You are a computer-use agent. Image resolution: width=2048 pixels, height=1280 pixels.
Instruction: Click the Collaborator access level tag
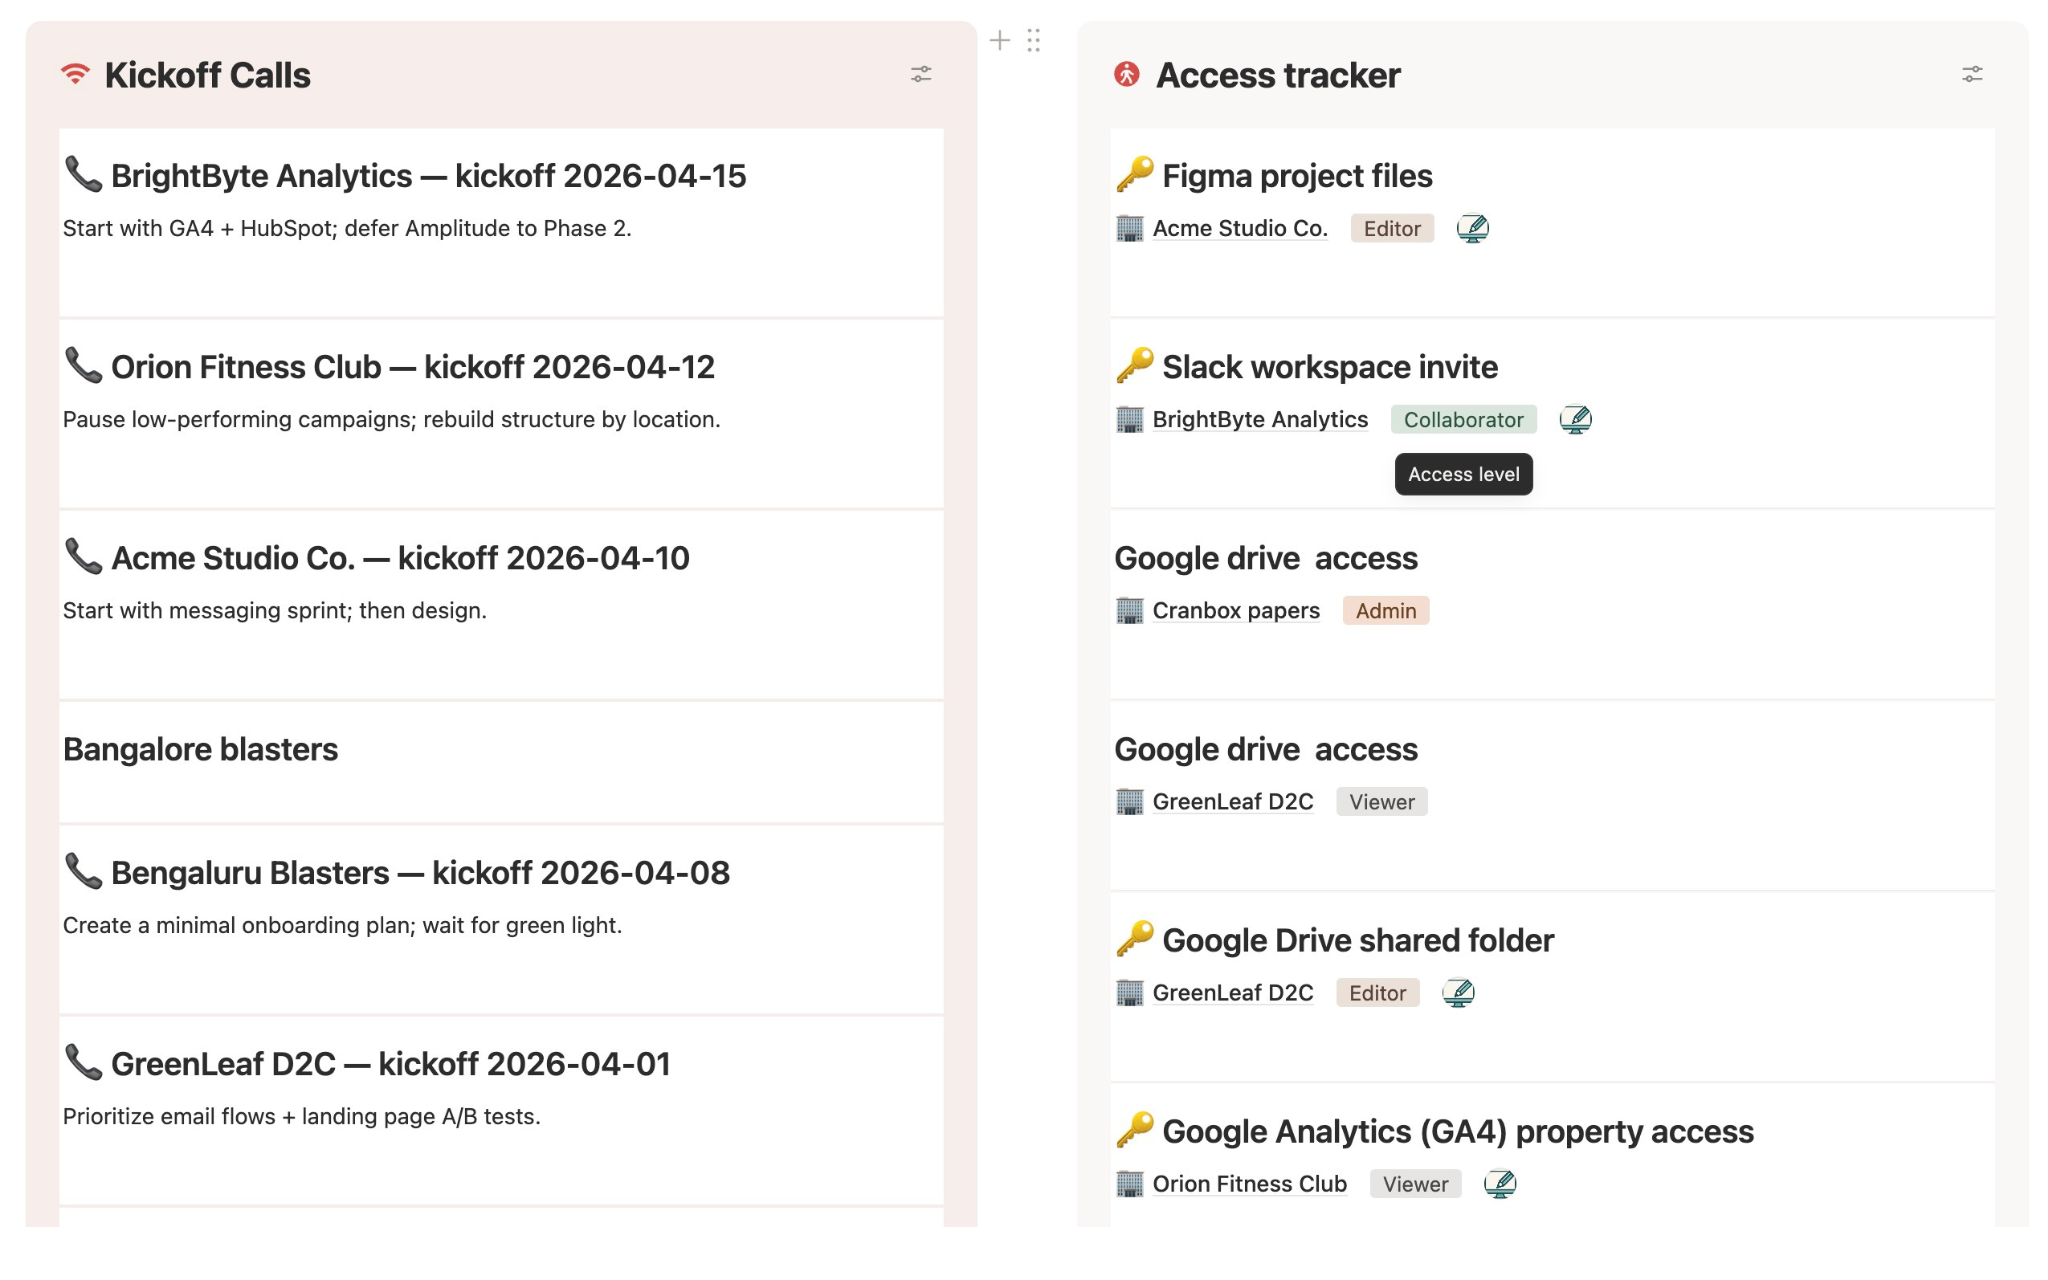(1463, 419)
